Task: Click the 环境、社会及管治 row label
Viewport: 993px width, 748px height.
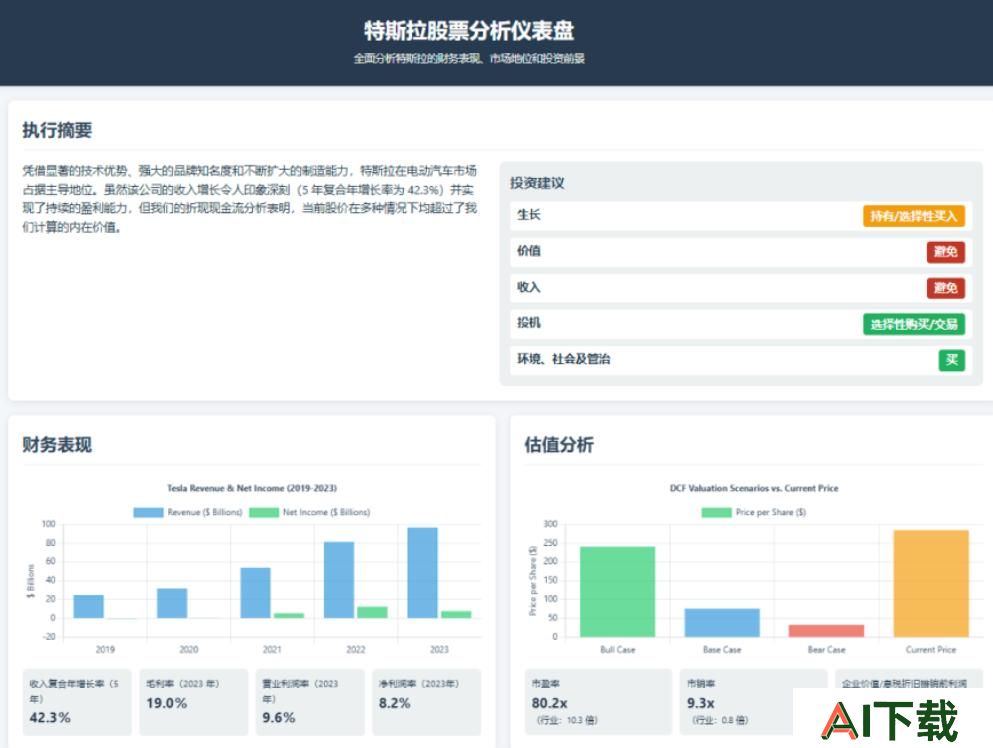Action: (x=564, y=359)
